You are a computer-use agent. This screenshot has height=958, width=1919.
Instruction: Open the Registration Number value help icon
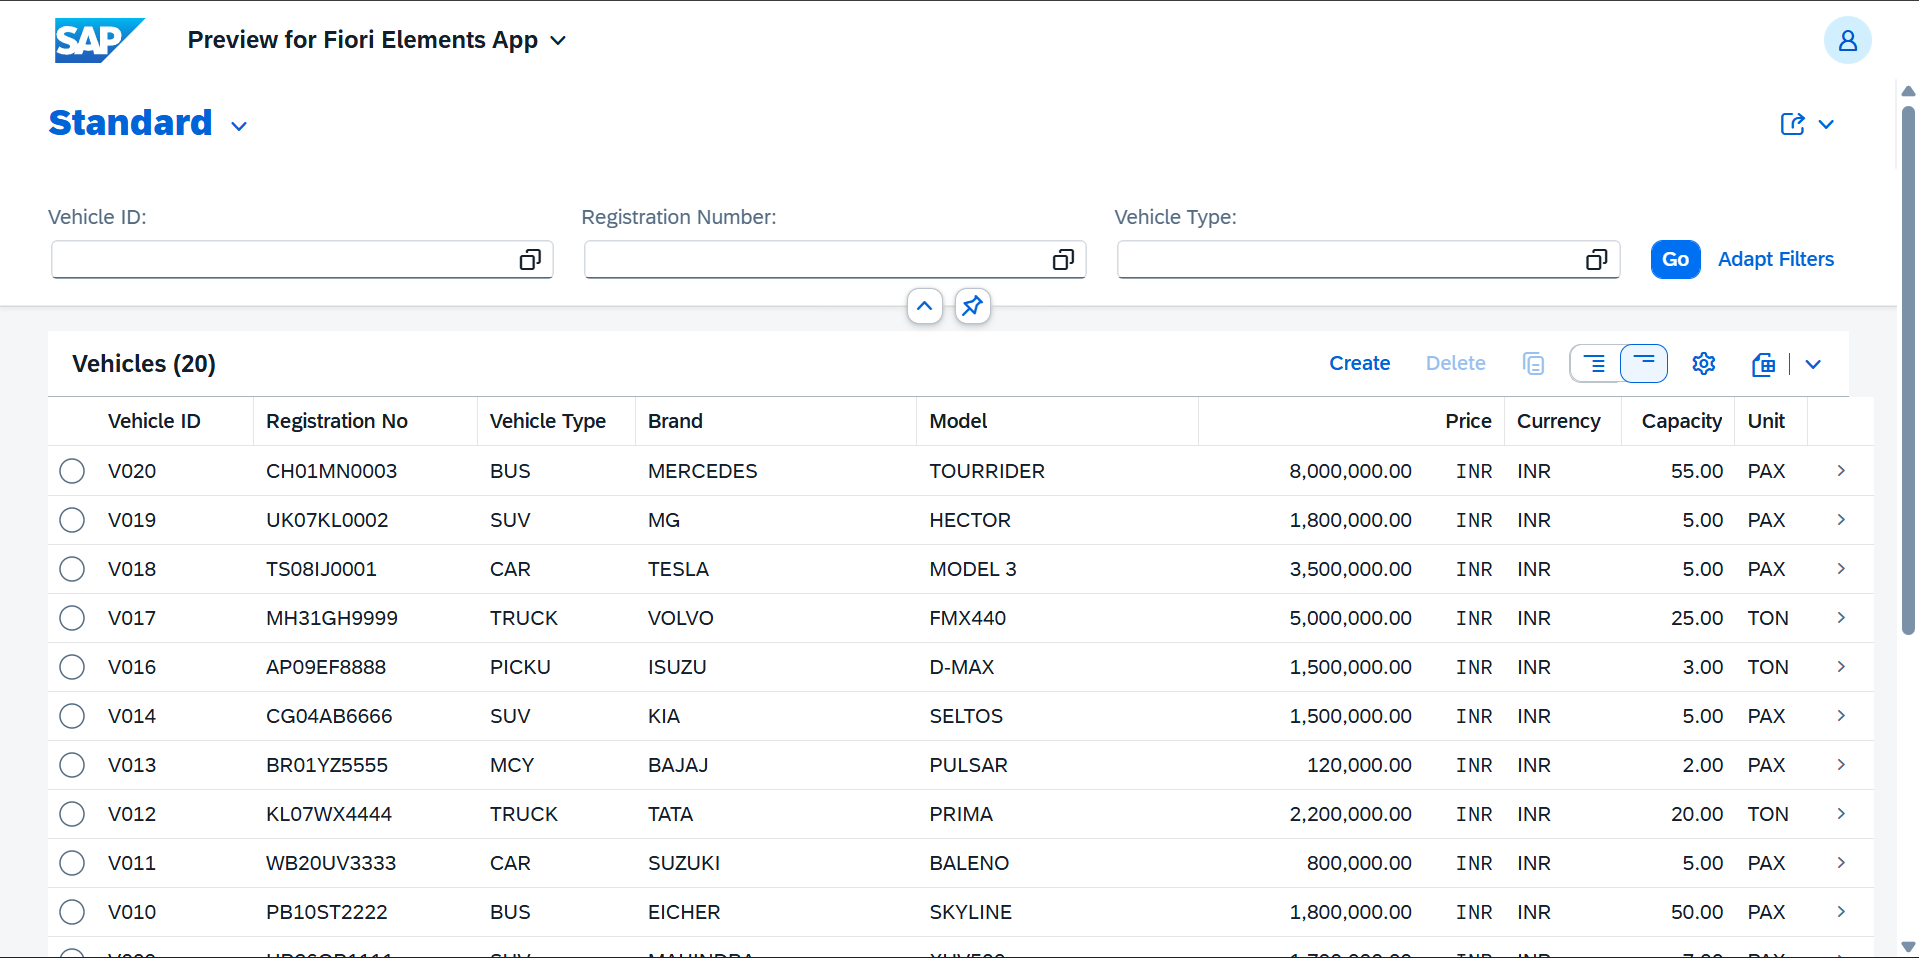pos(1063,260)
